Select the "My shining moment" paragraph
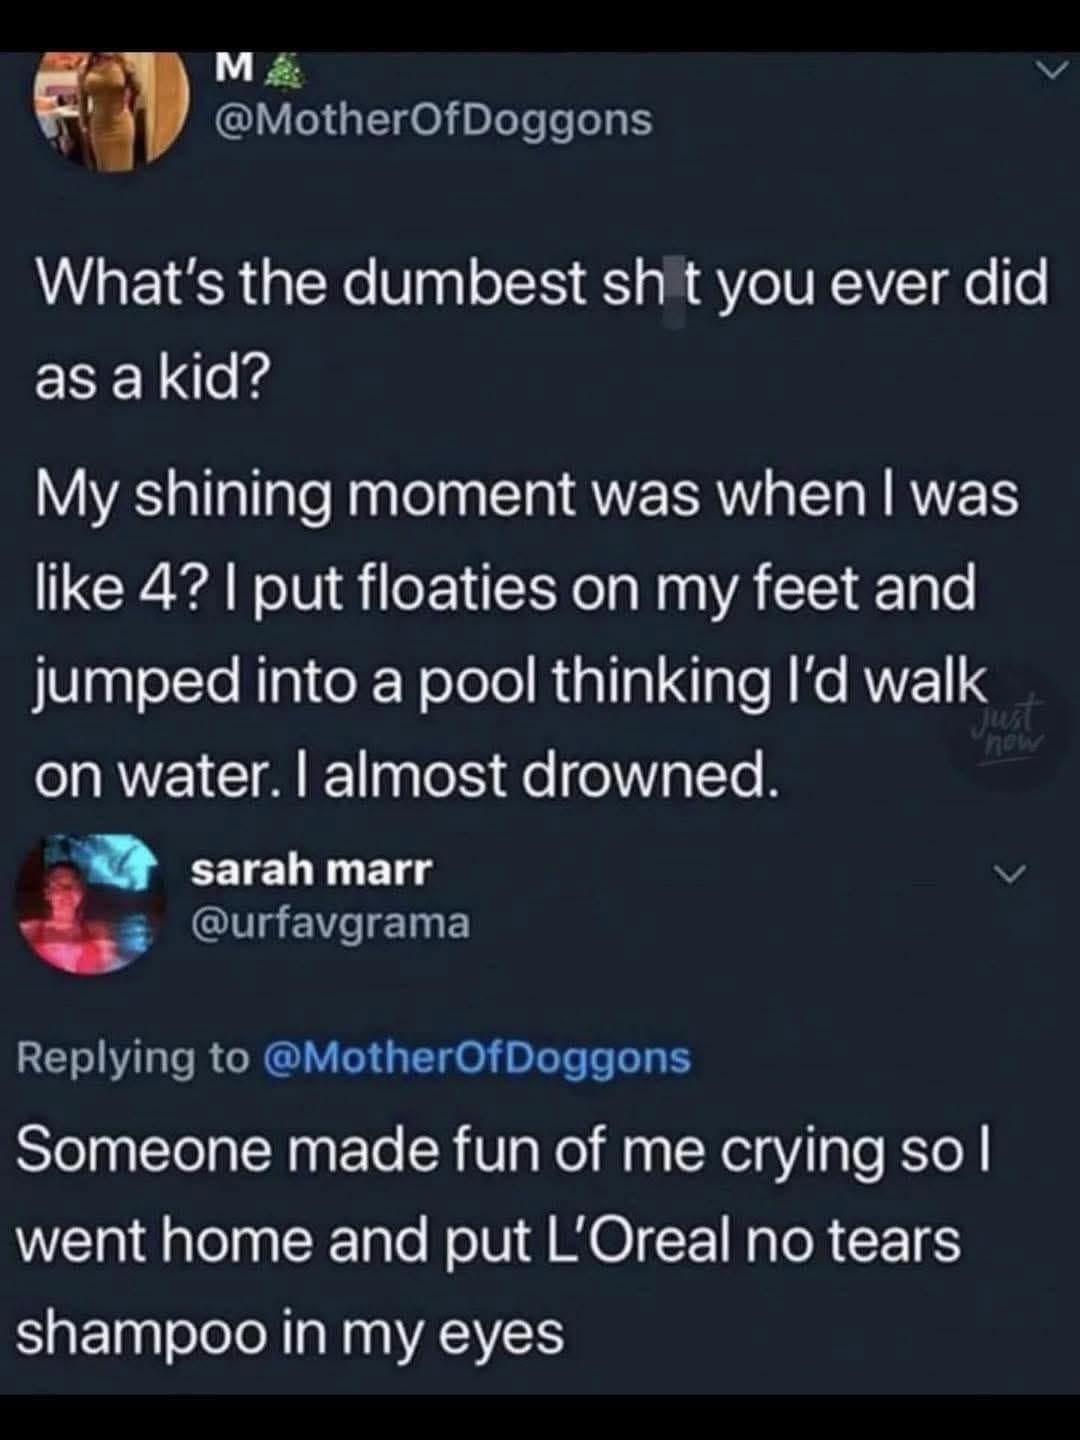Image resolution: width=1080 pixels, height=1440 pixels. pos(525,633)
